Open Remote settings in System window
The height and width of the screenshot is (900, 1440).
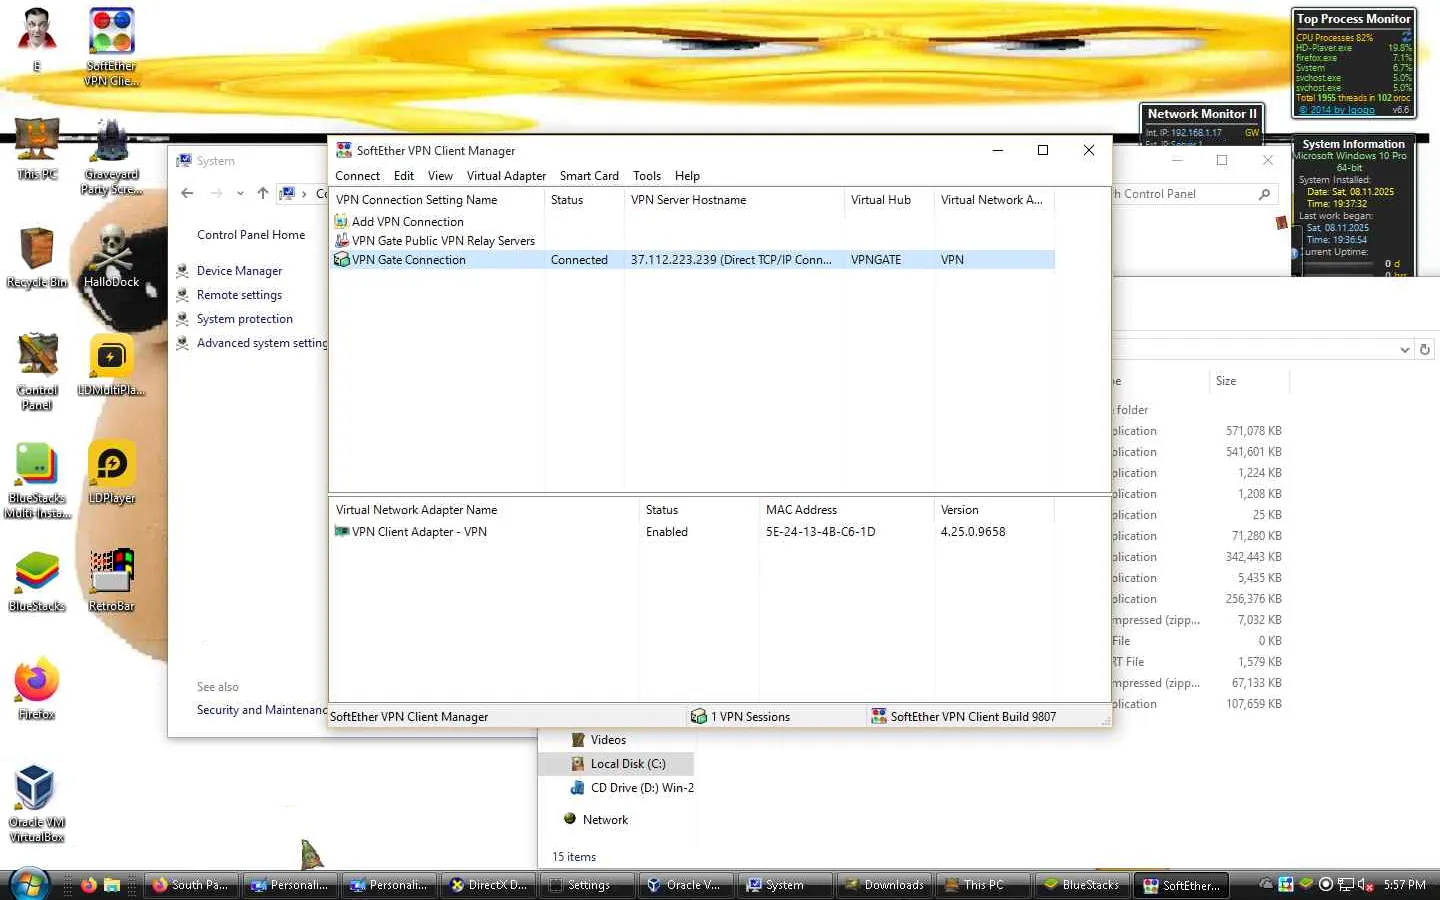[239, 295]
